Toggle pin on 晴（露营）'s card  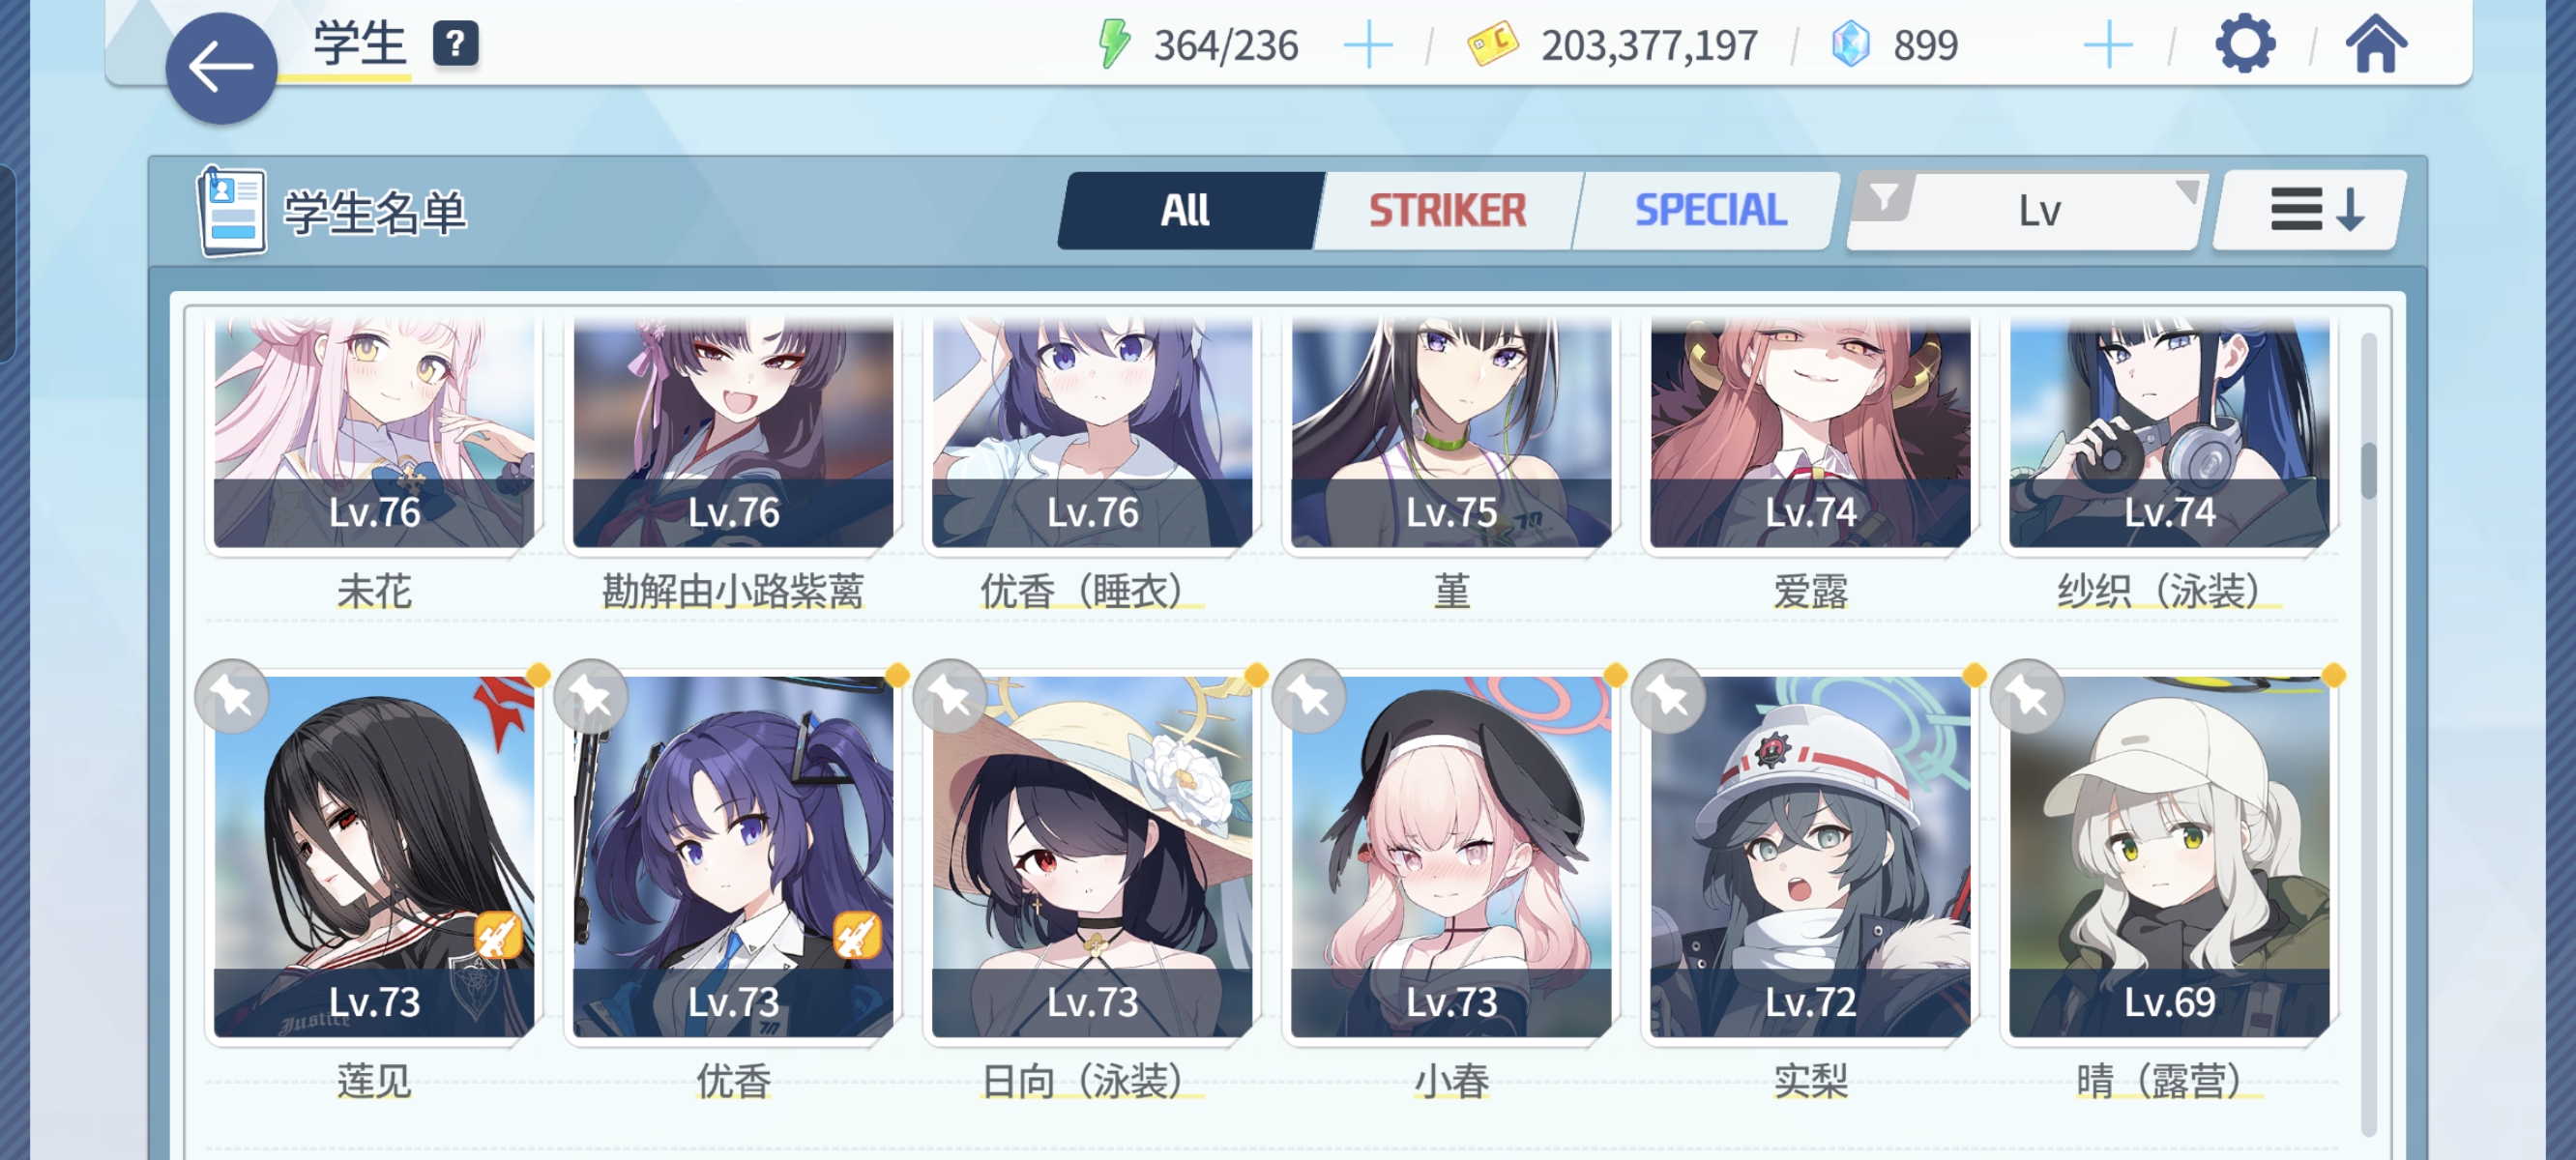click(x=2027, y=697)
